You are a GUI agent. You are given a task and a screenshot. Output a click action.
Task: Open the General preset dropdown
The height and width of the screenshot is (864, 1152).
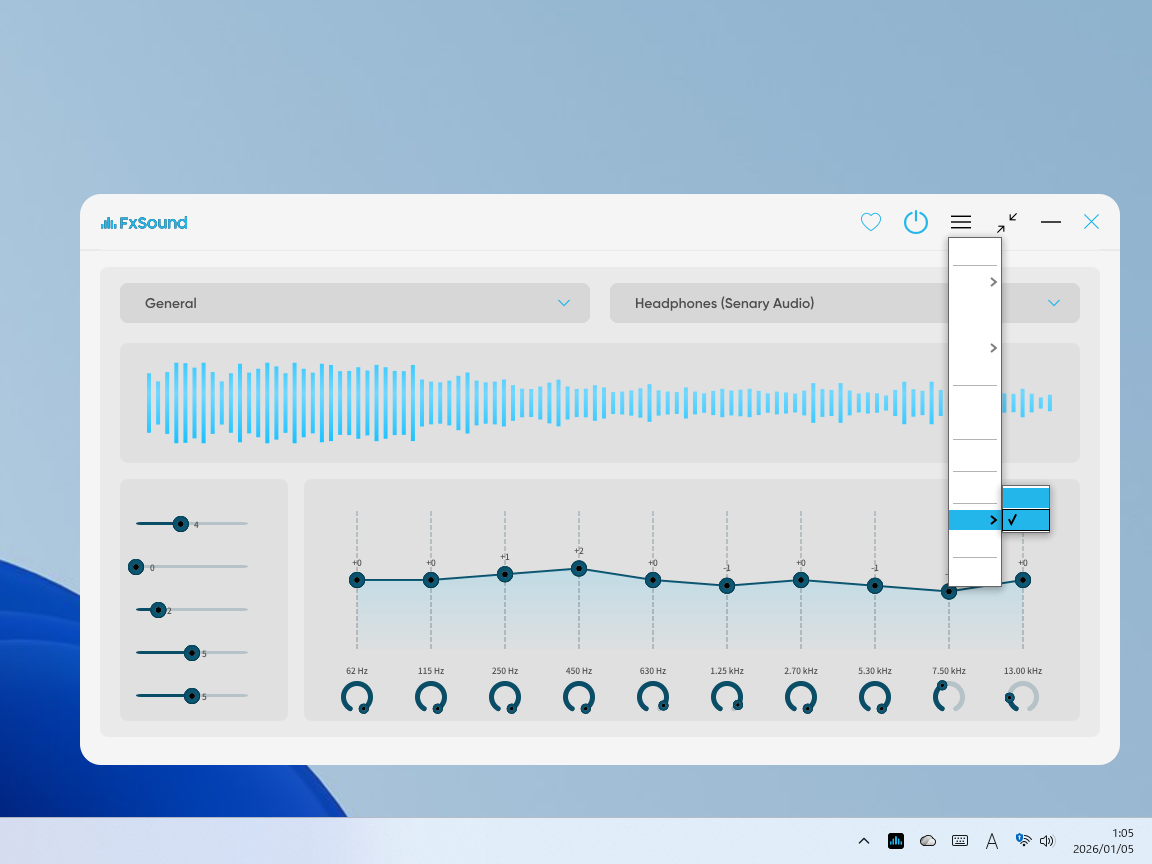355,303
